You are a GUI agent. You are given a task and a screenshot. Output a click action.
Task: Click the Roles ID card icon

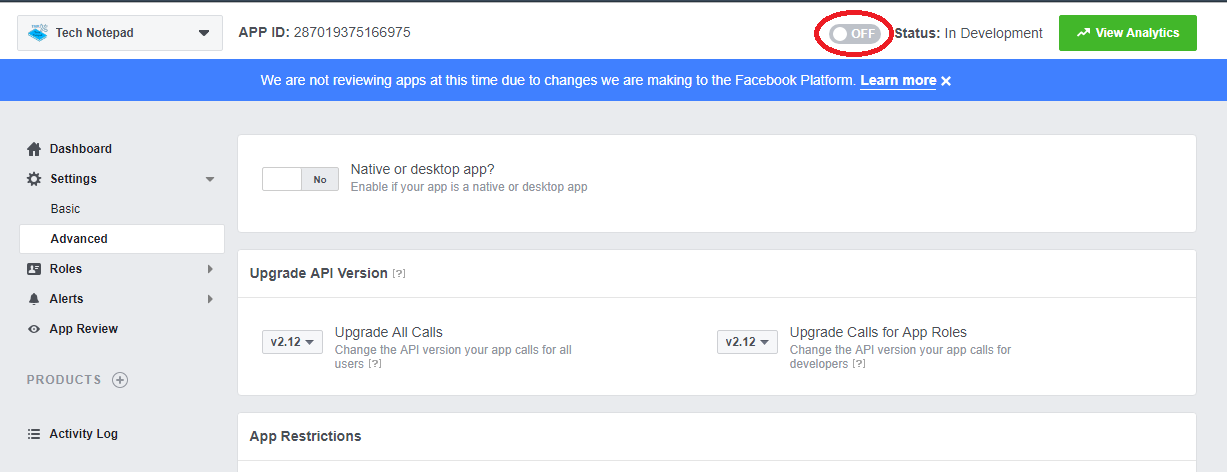[34, 269]
